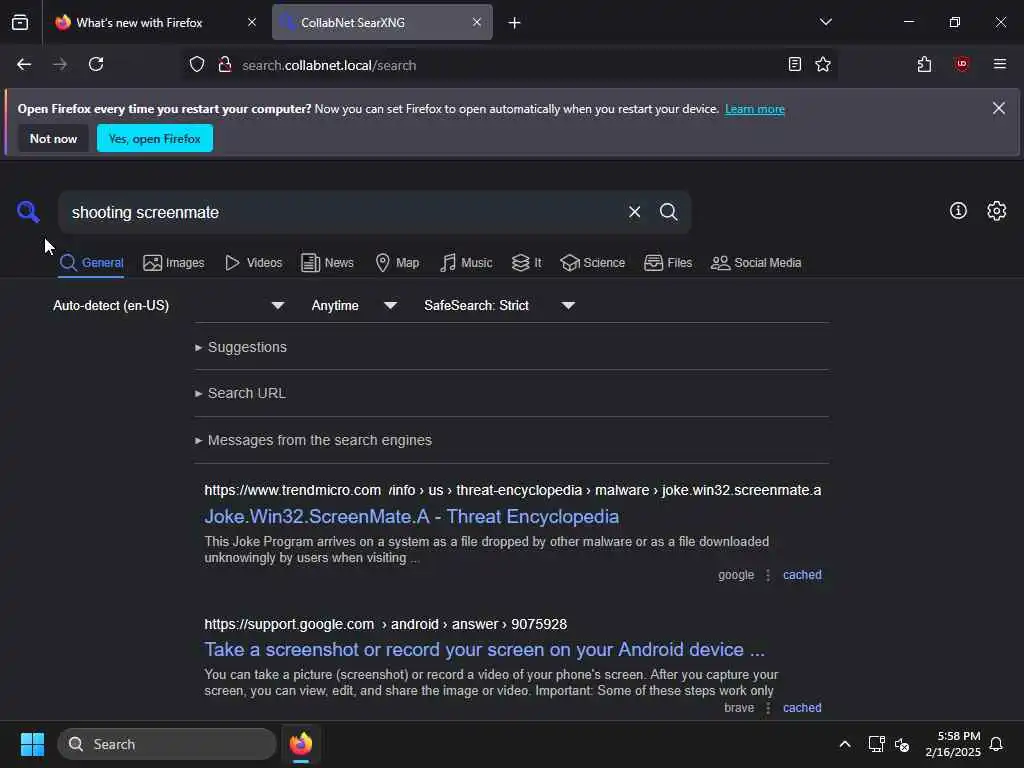Open Auto-detect language dropdown
The width and height of the screenshot is (1024, 768).
[168, 306]
